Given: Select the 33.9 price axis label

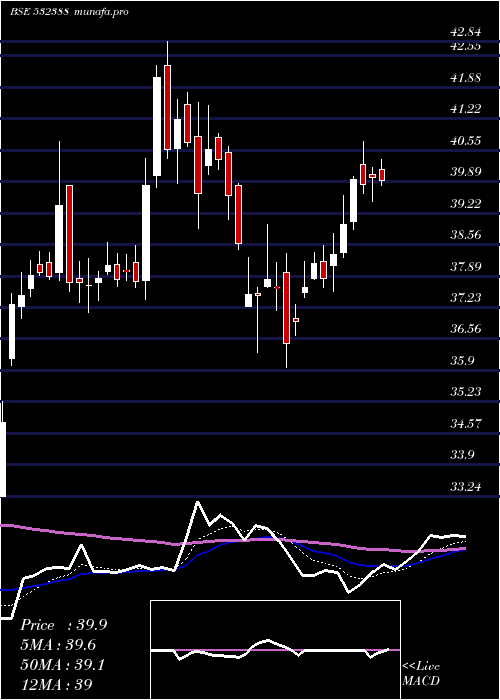Looking at the screenshot, I should pyautogui.click(x=462, y=455).
